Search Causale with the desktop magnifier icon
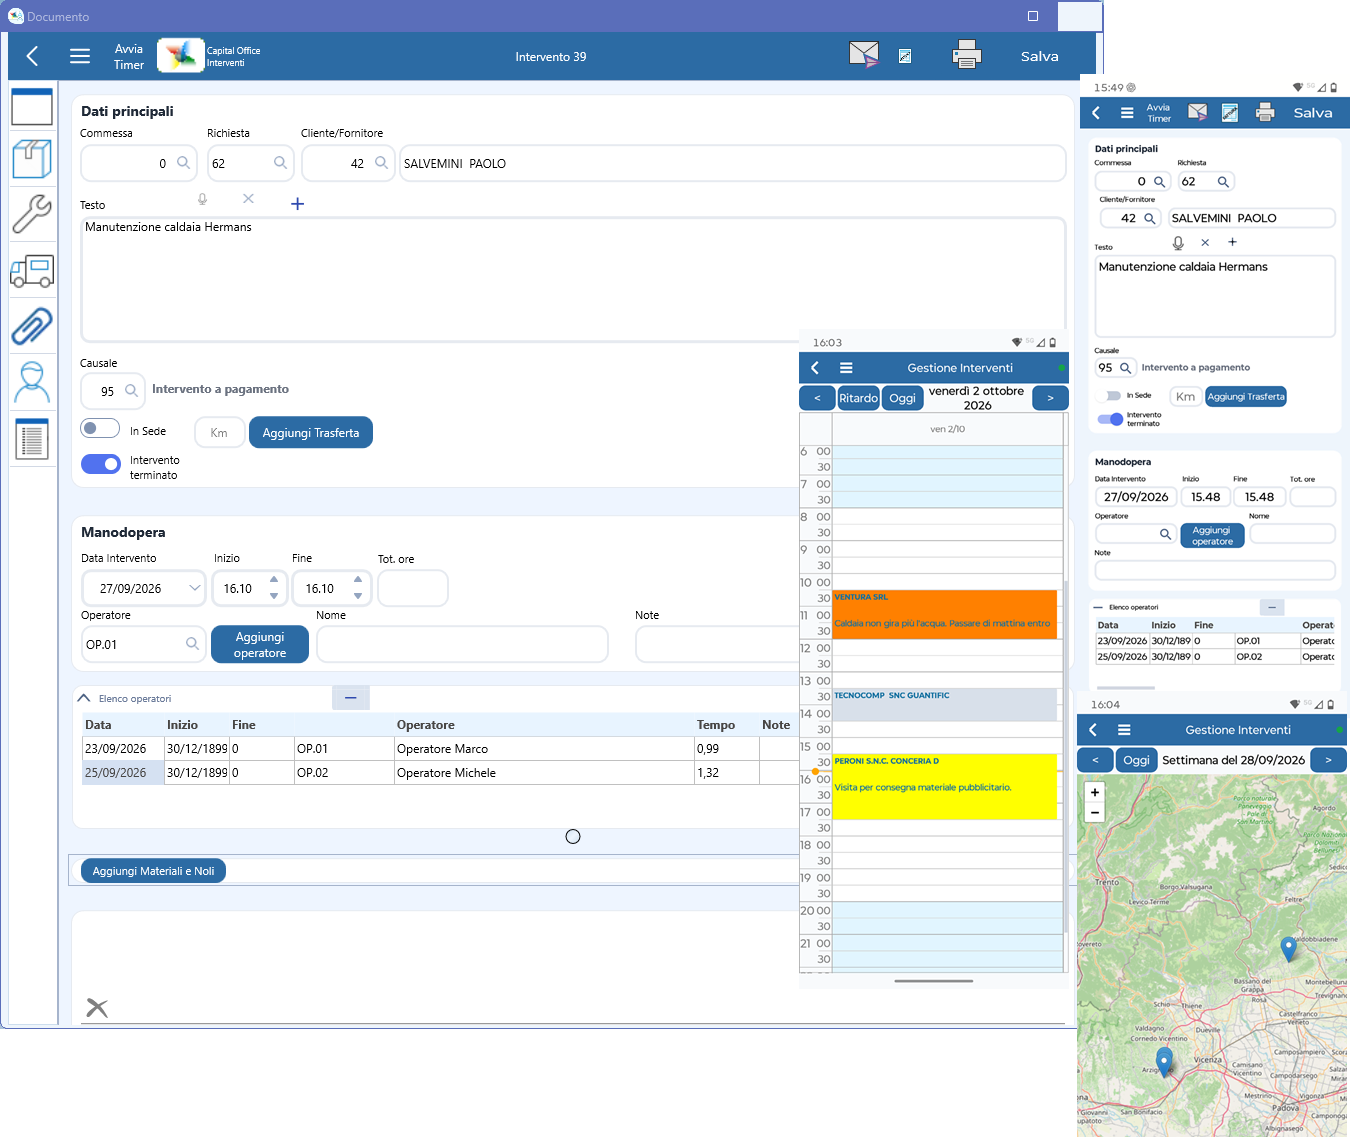1358x1137 pixels. point(131,391)
